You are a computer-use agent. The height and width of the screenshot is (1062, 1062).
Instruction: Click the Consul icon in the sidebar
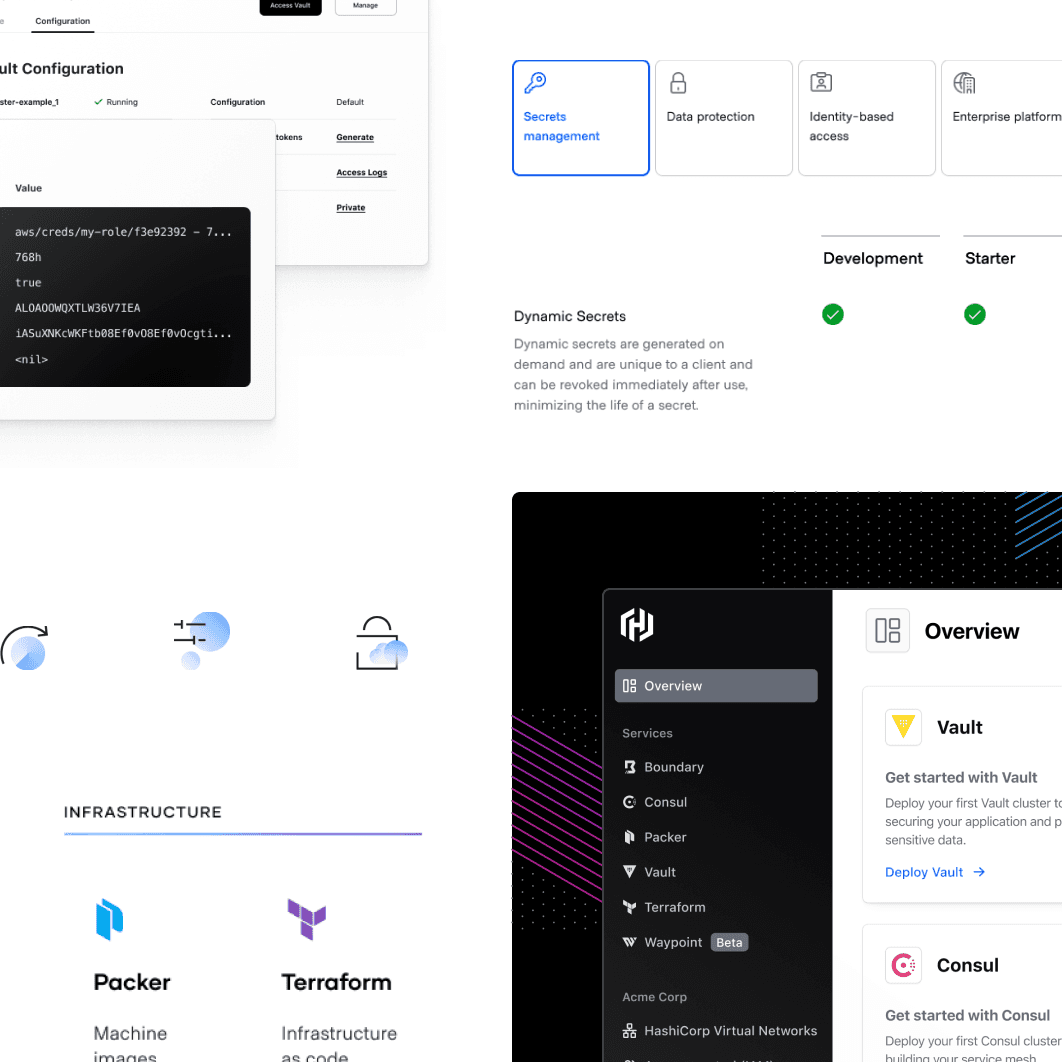629,802
